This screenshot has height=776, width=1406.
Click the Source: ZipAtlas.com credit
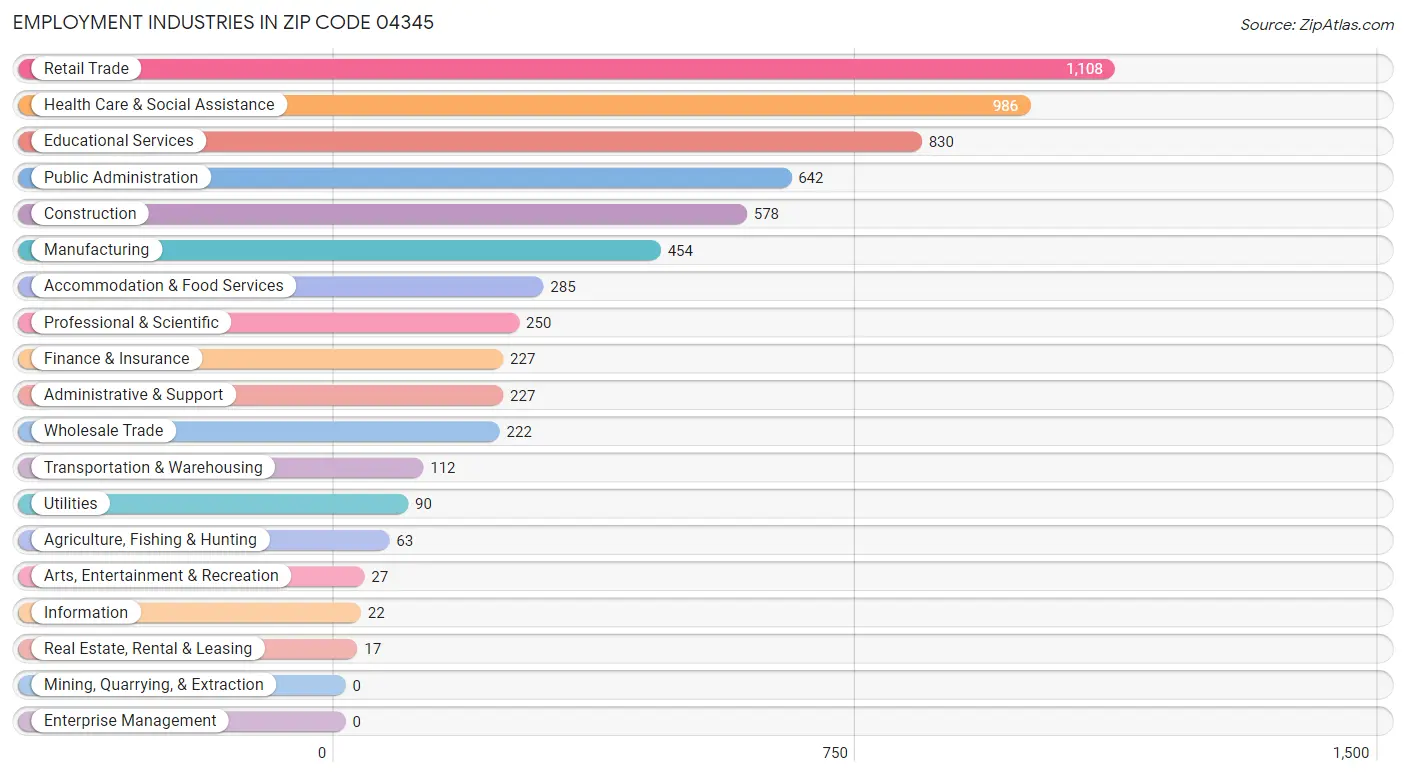1317,25
